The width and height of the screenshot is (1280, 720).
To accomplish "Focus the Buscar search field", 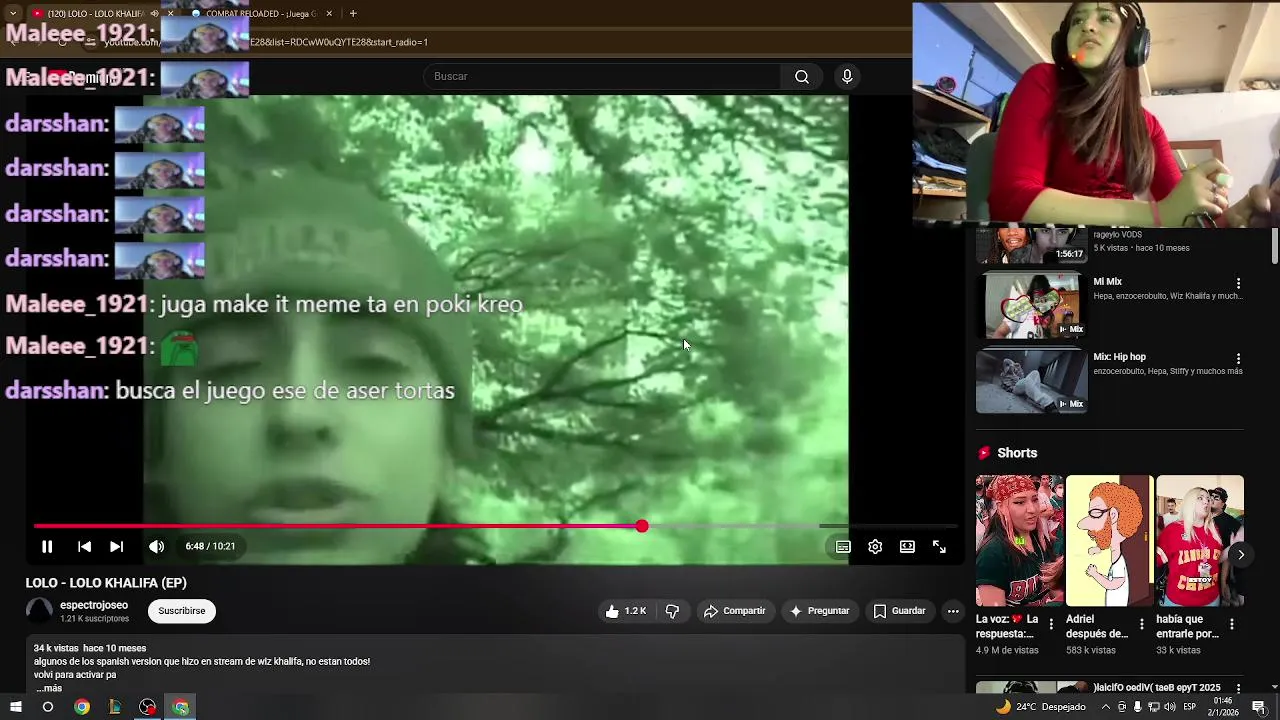I will 603,77.
